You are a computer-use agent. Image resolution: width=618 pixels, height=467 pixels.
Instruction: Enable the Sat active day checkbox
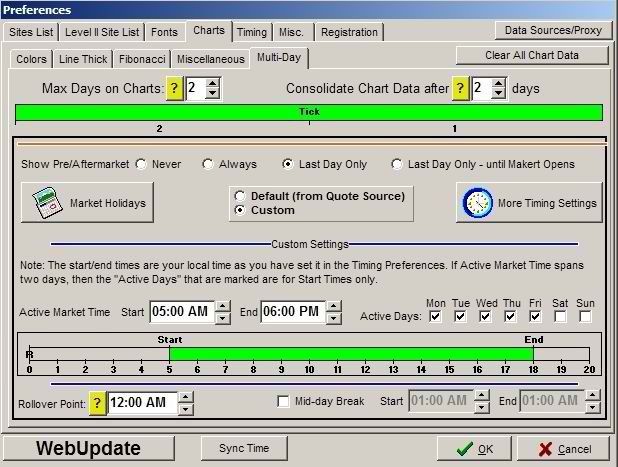pos(561,316)
